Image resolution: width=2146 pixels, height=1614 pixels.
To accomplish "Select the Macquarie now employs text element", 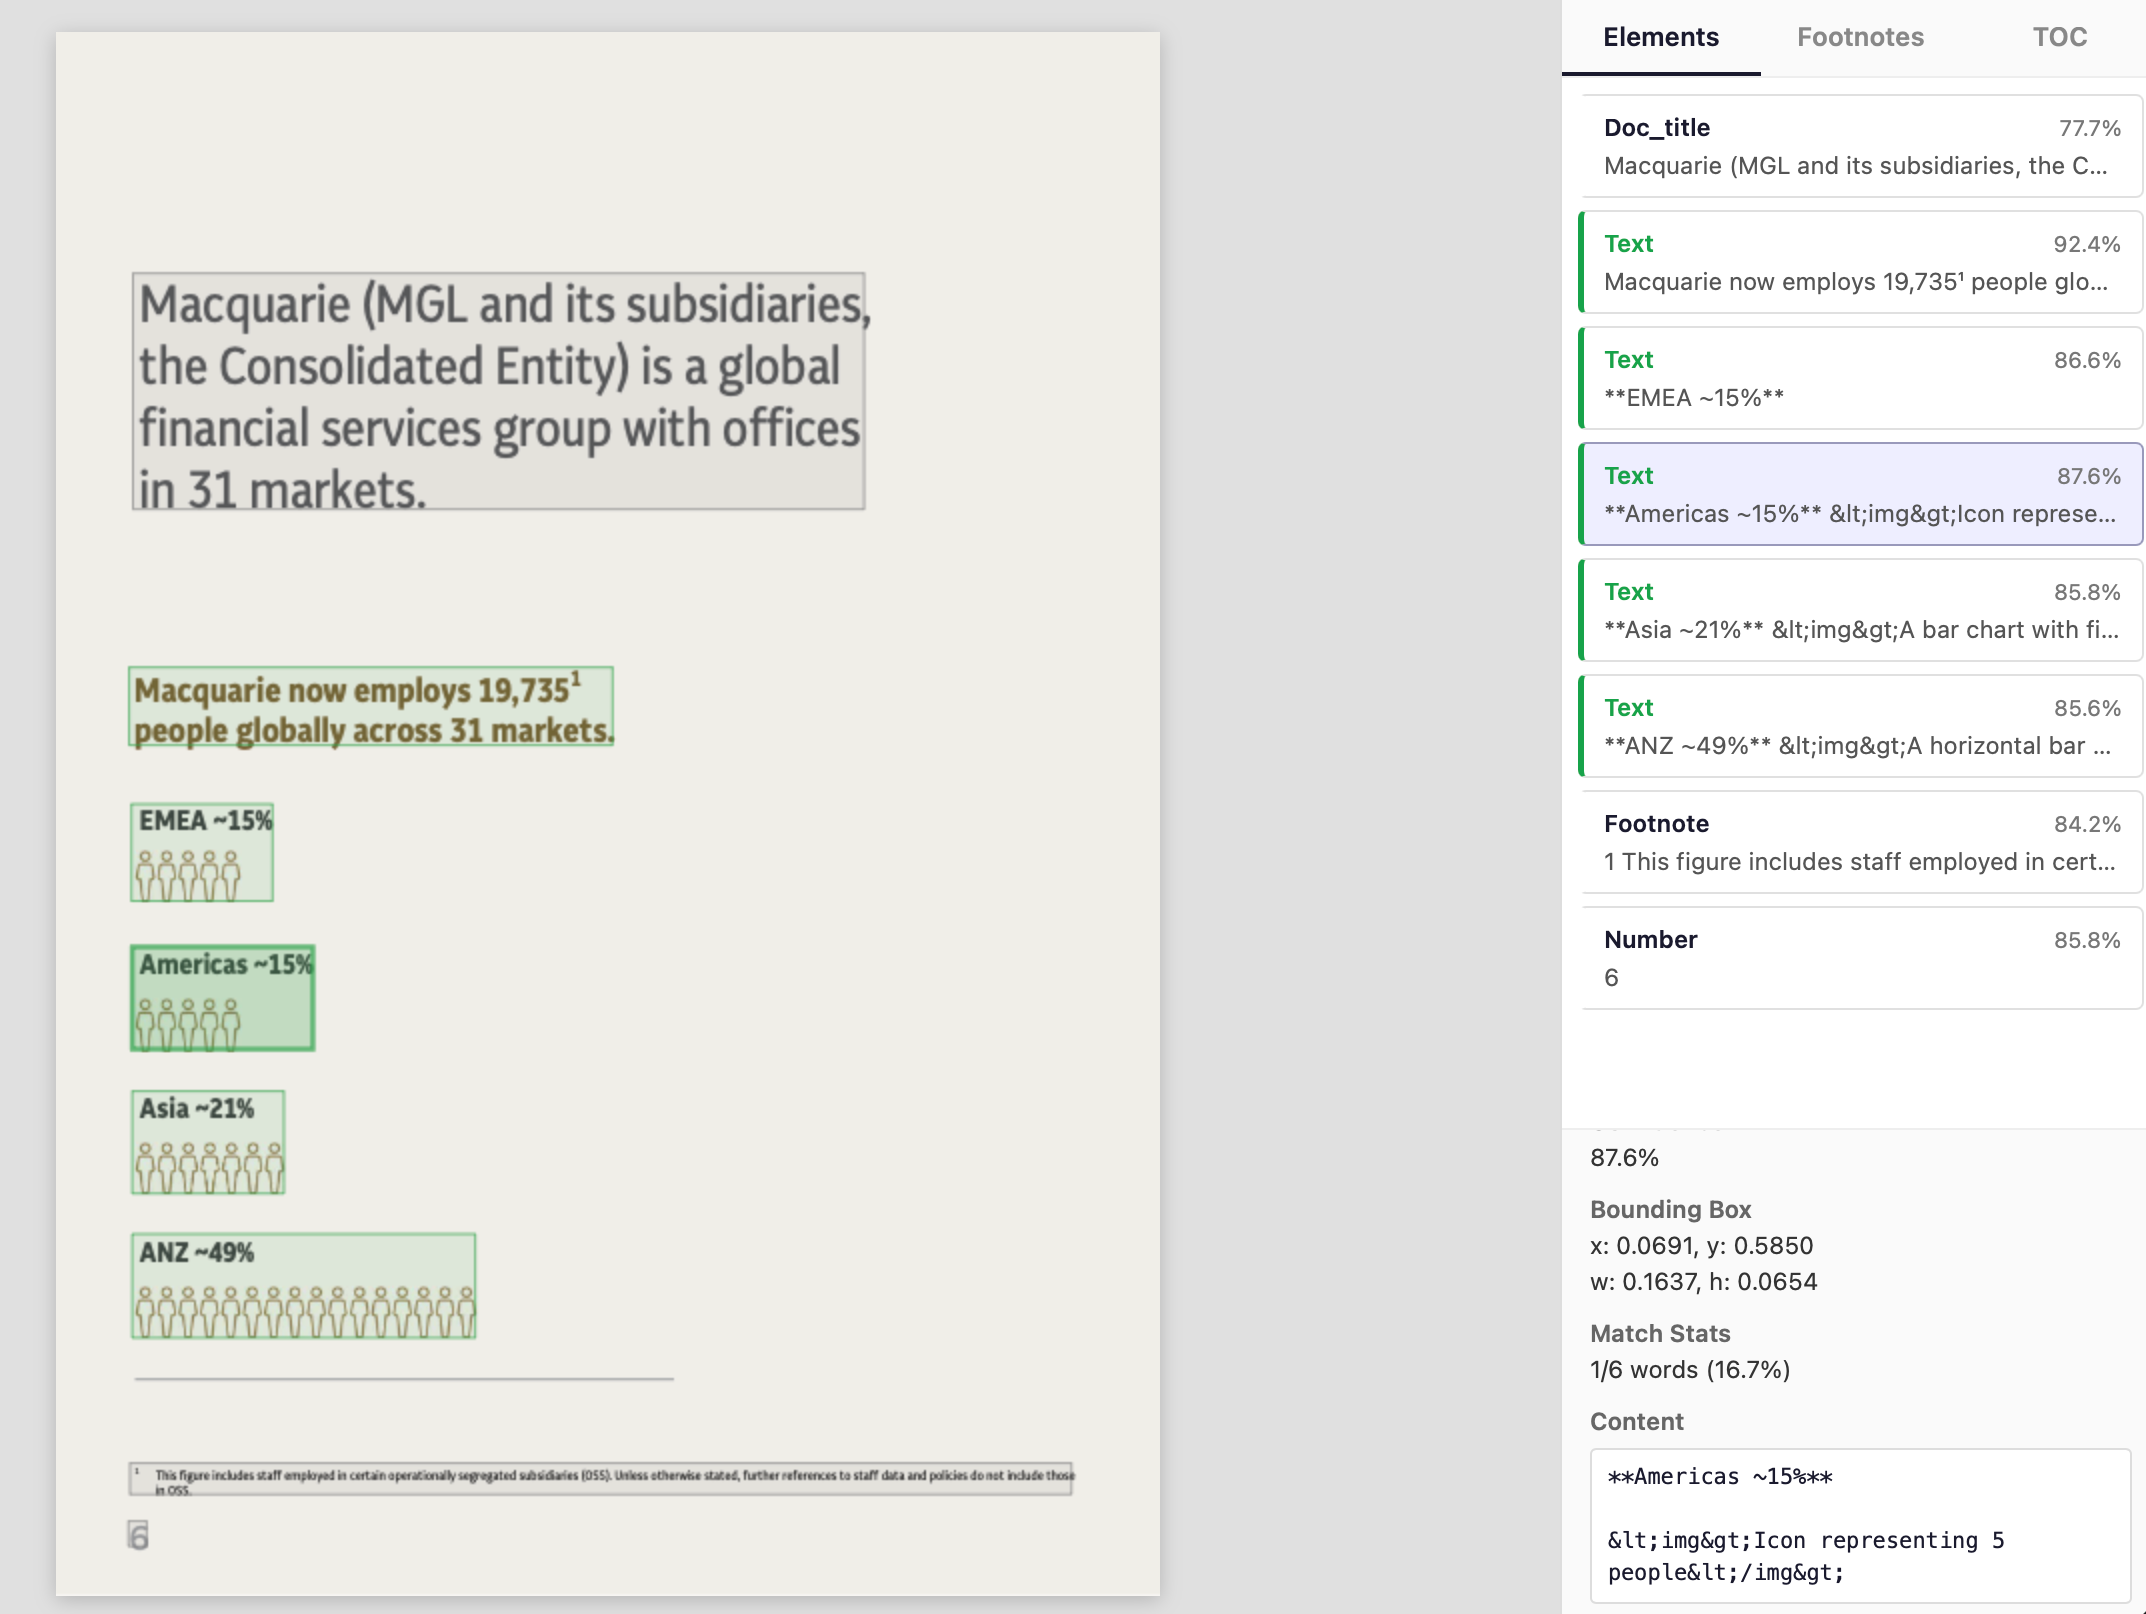I will tap(1861, 262).
